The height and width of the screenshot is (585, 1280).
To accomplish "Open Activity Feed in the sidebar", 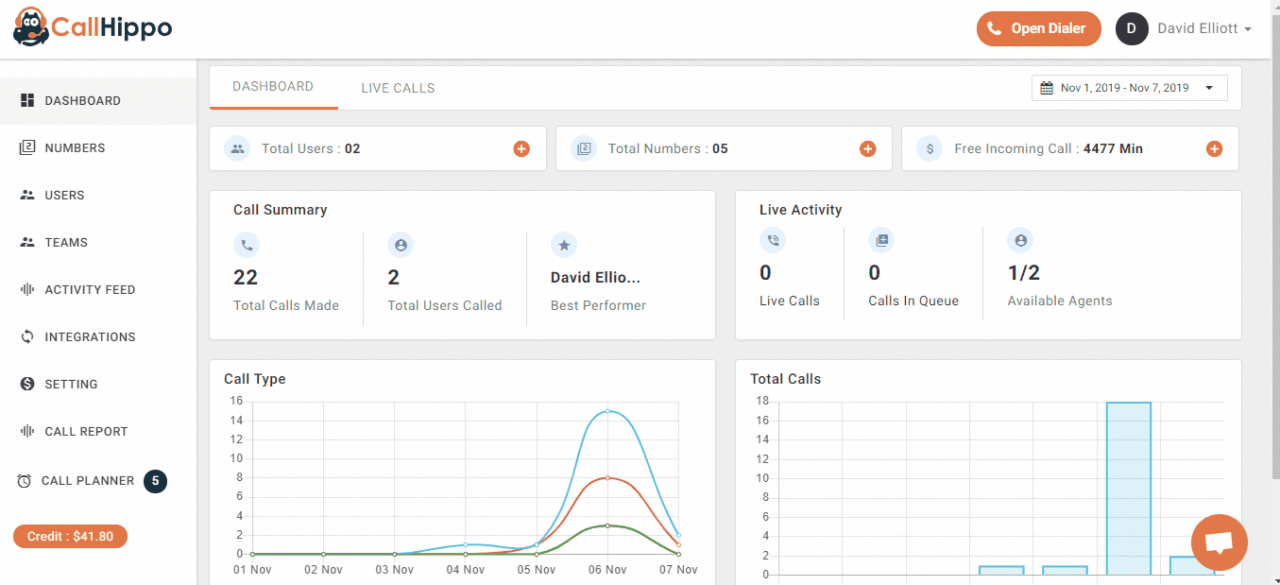I will pyautogui.click(x=98, y=290).
